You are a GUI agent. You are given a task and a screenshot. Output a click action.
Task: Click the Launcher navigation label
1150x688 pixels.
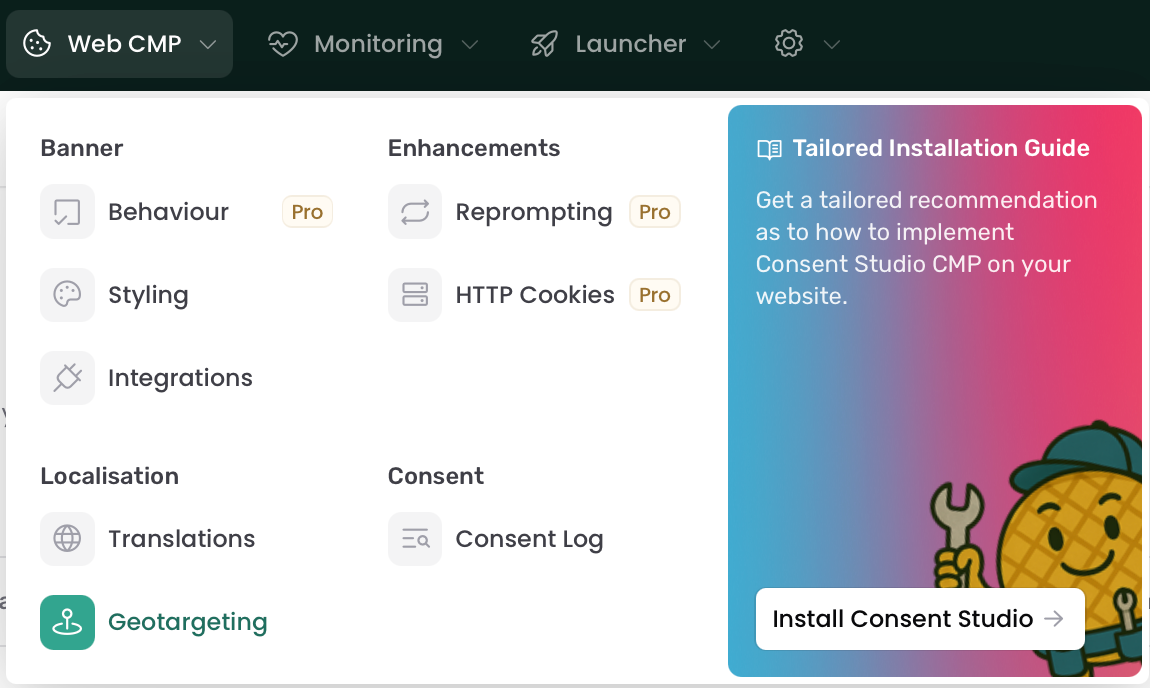pyautogui.click(x=631, y=44)
